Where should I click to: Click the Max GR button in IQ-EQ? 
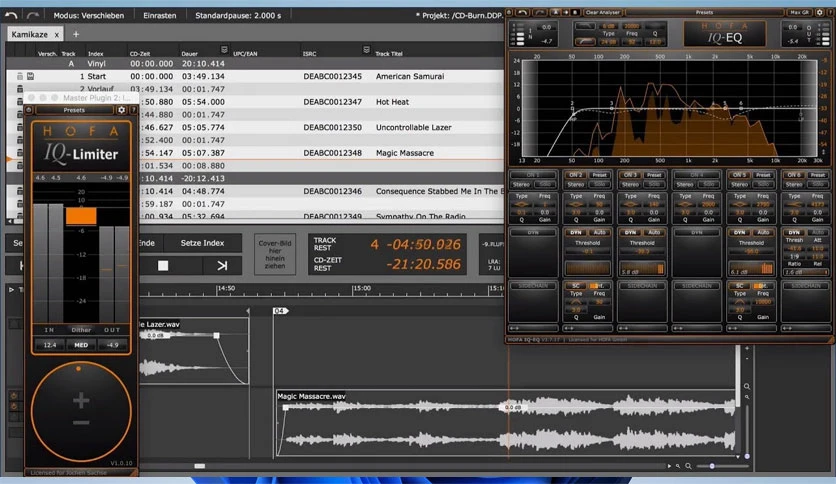[799, 12]
